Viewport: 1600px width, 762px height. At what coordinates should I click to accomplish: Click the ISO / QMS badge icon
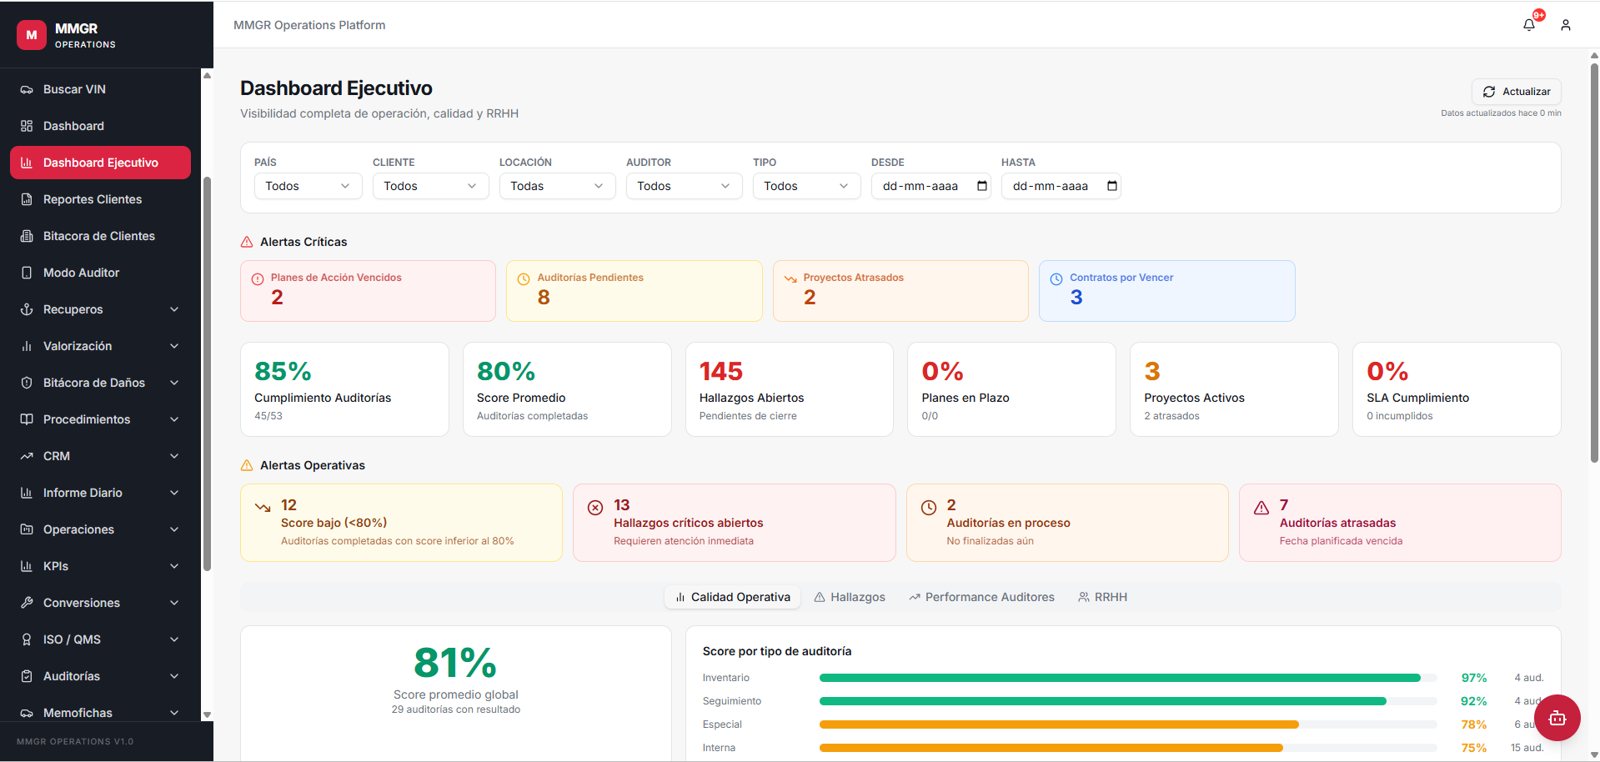point(27,640)
